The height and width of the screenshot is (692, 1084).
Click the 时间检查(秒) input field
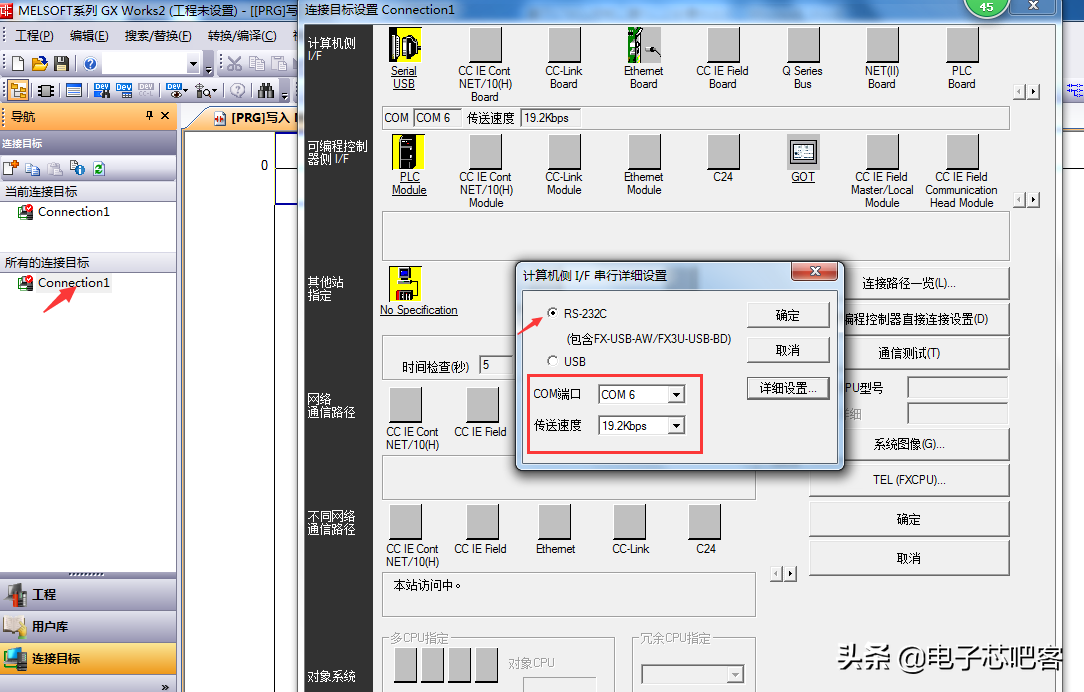pos(497,366)
